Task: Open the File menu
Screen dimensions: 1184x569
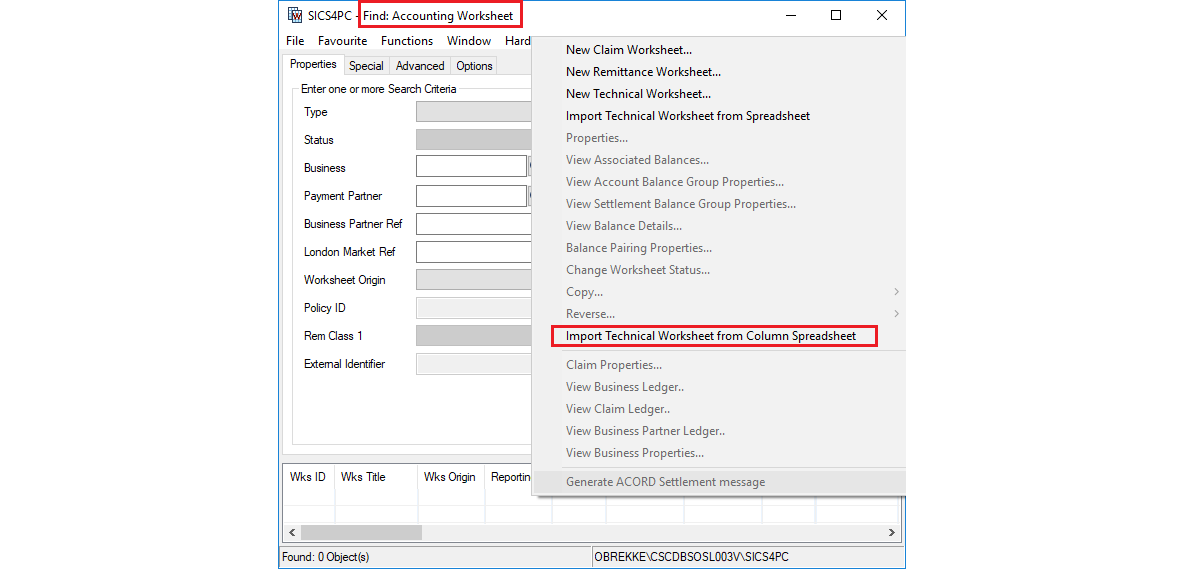Action: [x=295, y=41]
